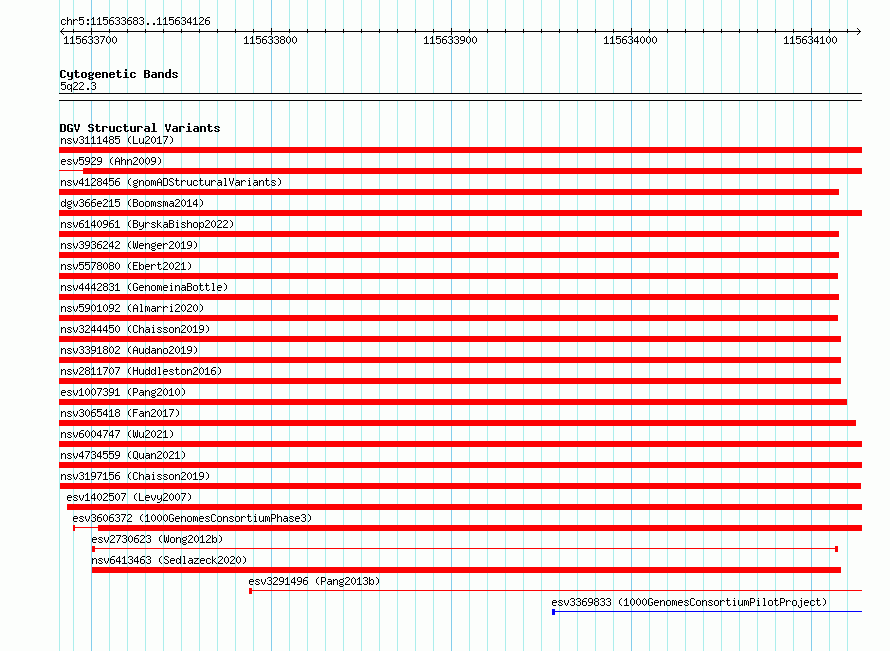Open nsv5578080 (Ebert2021) variant
This screenshot has width=890, height=651.
(126, 266)
